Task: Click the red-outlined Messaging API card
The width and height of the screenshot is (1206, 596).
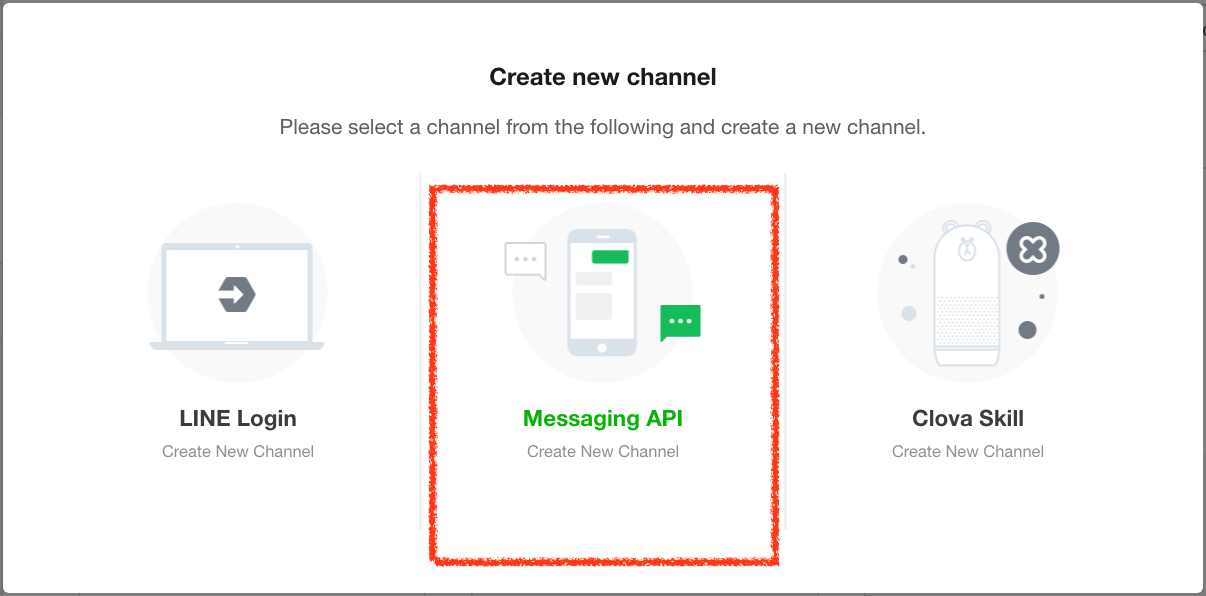Action: (x=603, y=370)
